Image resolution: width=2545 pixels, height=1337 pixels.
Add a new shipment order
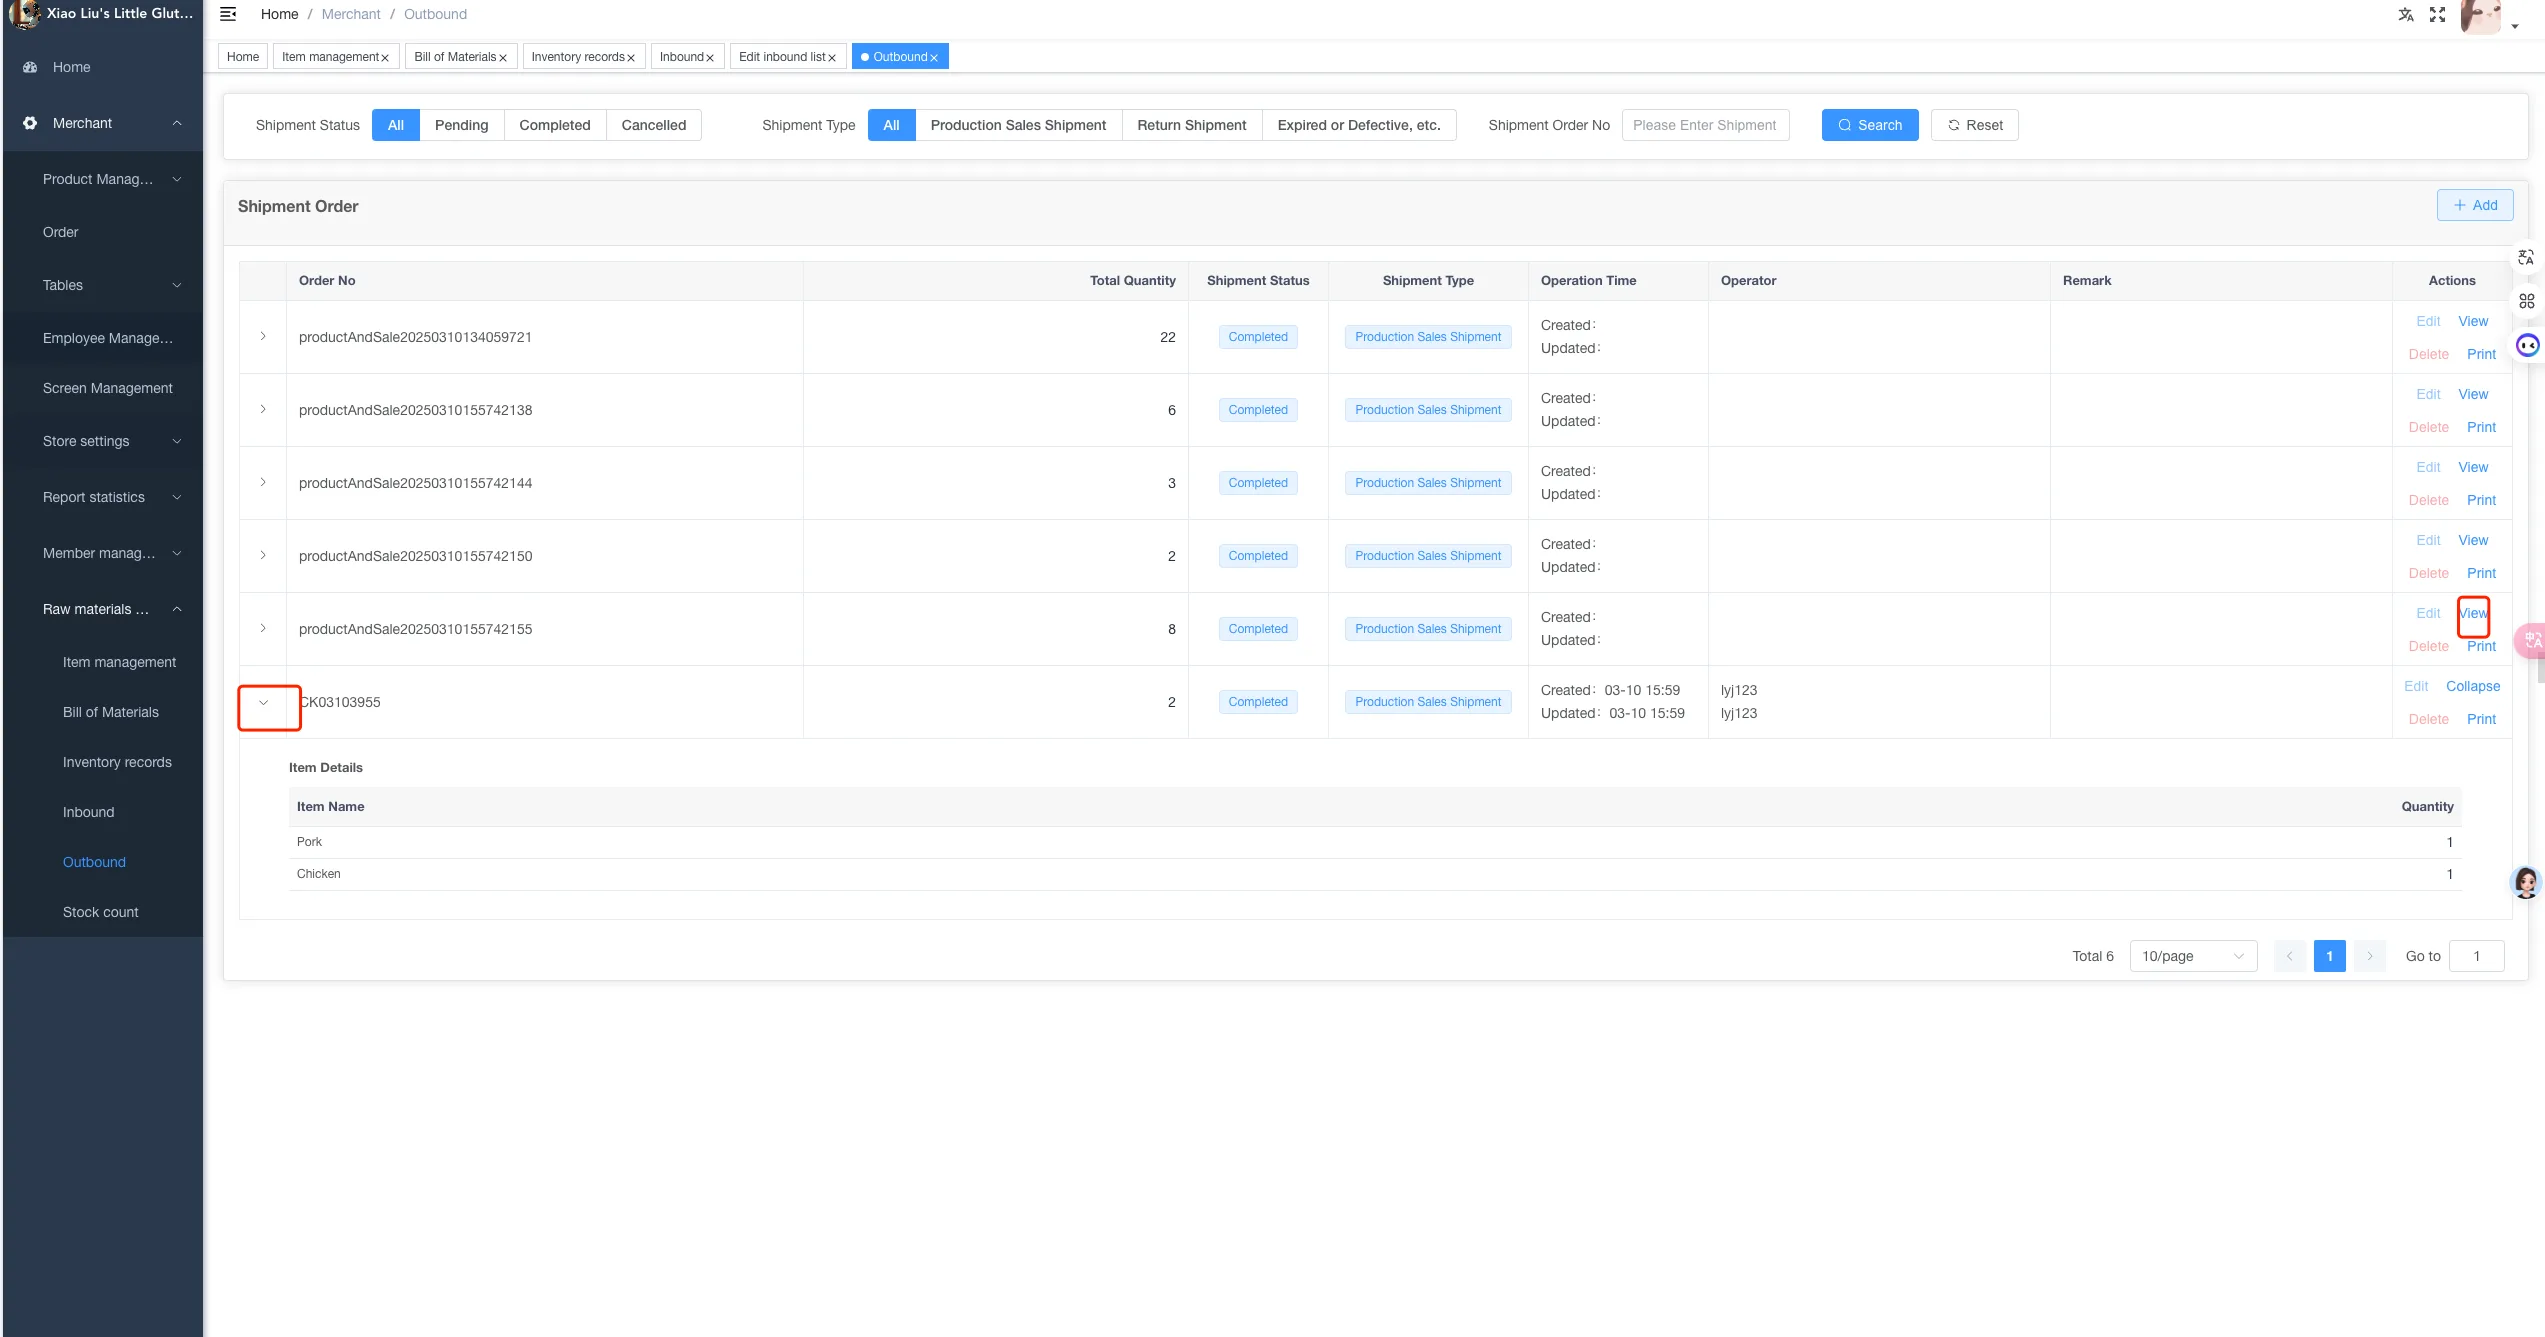[2474, 205]
